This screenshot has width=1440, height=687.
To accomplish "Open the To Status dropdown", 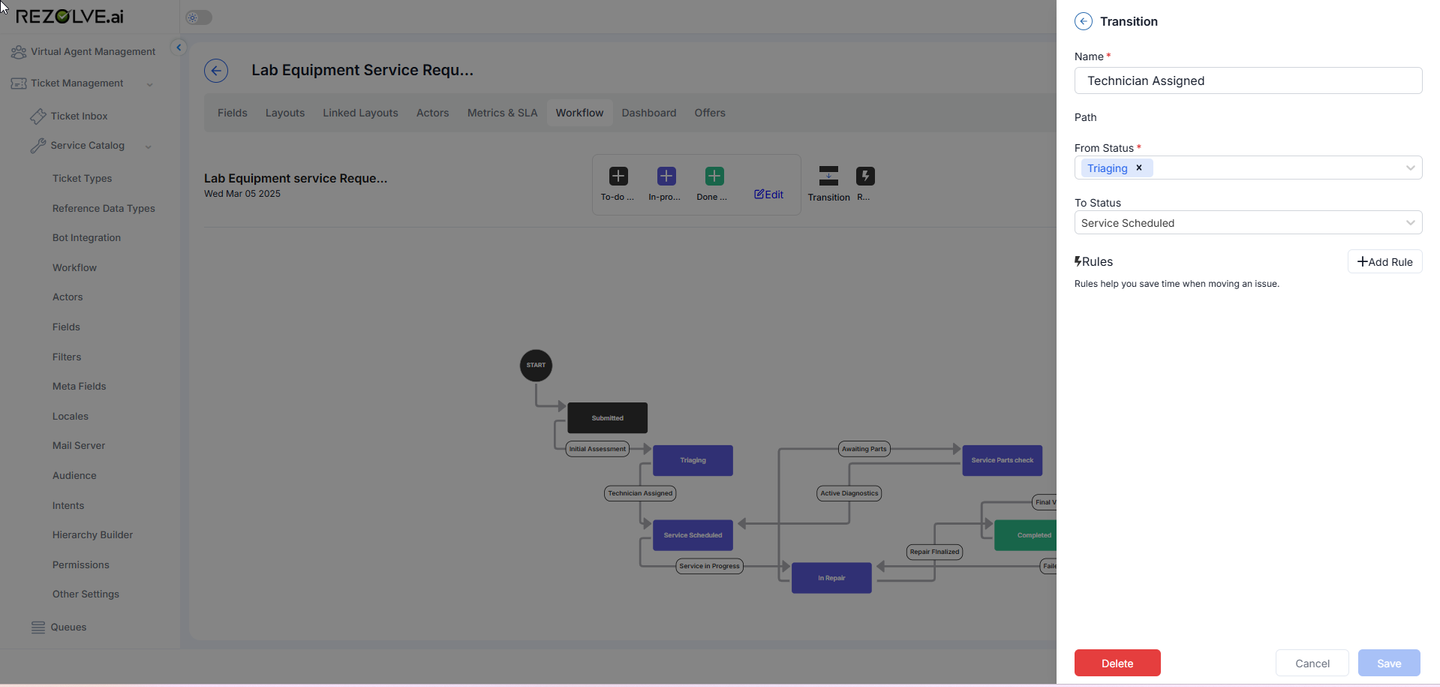I will [1248, 223].
